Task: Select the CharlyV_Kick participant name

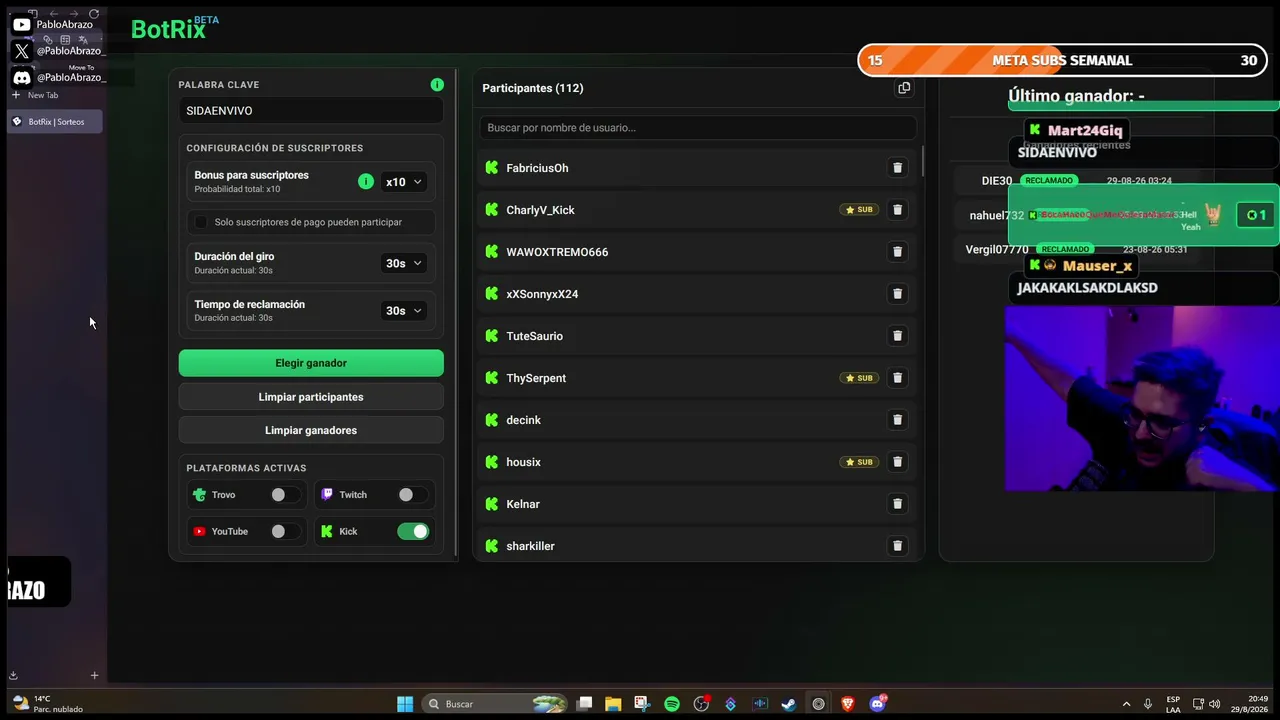Action: [540, 210]
